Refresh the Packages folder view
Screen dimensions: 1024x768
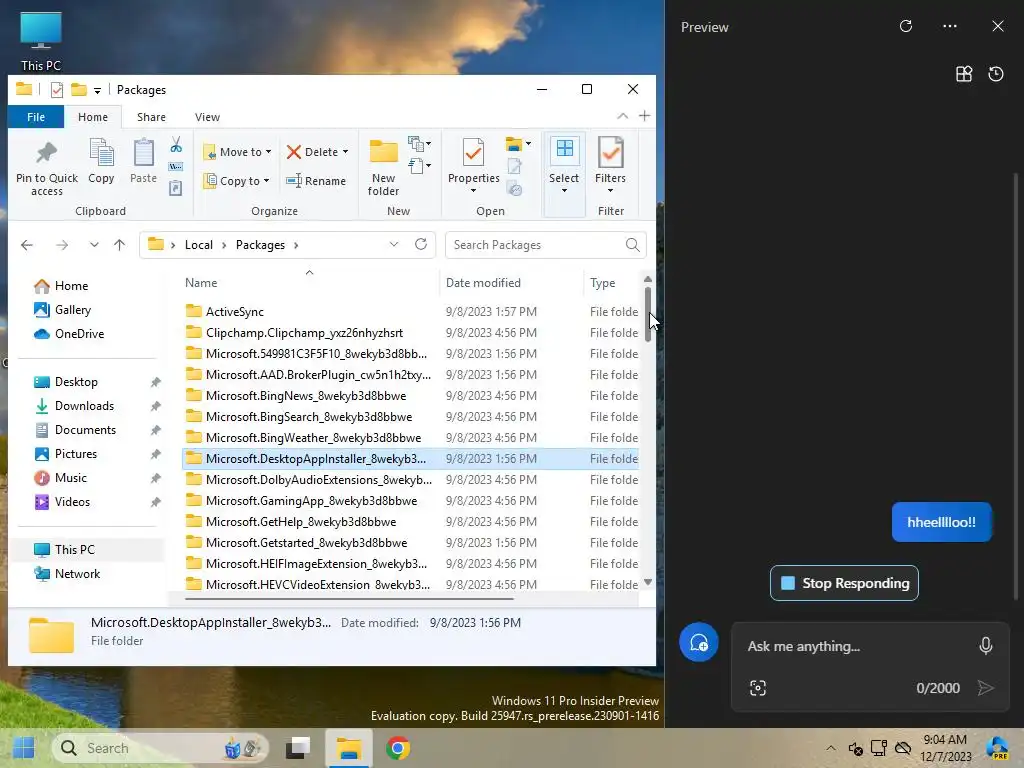[421, 244]
